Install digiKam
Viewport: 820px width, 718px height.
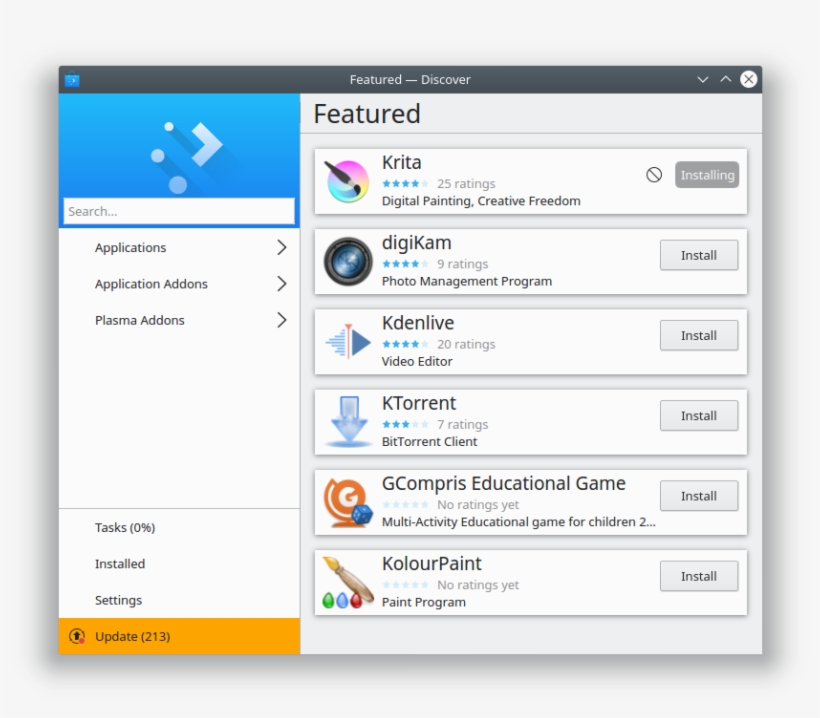coord(698,255)
